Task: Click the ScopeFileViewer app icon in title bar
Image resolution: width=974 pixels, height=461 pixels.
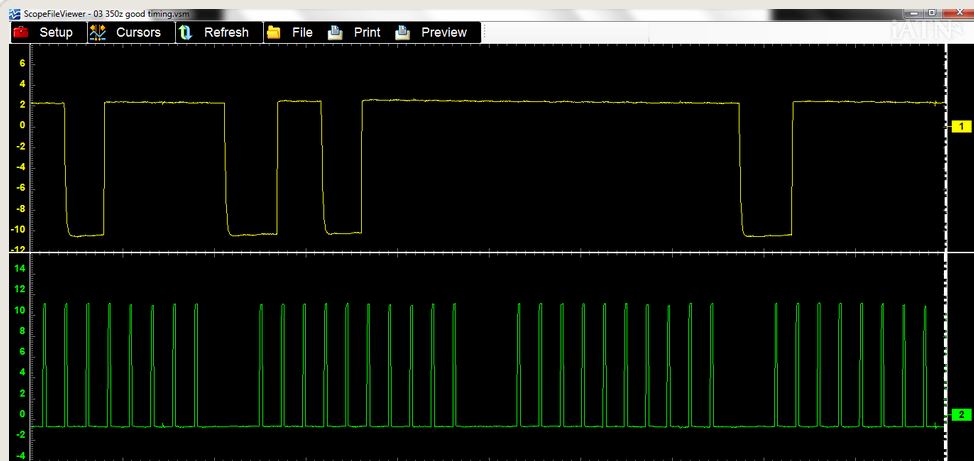Action: pyautogui.click(x=13, y=12)
